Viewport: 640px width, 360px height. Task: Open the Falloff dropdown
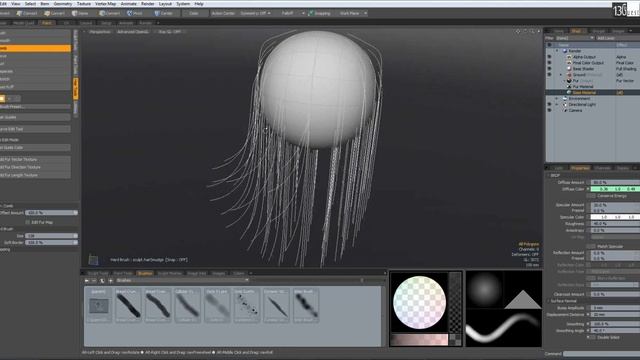290,13
